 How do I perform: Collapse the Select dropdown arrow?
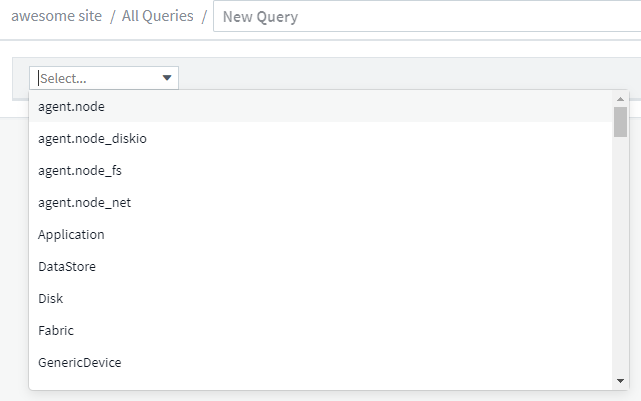coord(167,78)
